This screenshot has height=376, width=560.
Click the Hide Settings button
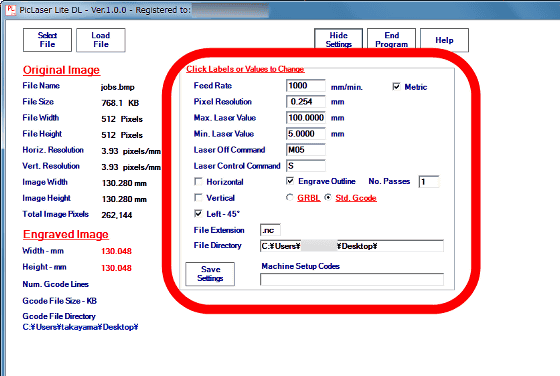(x=338, y=40)
